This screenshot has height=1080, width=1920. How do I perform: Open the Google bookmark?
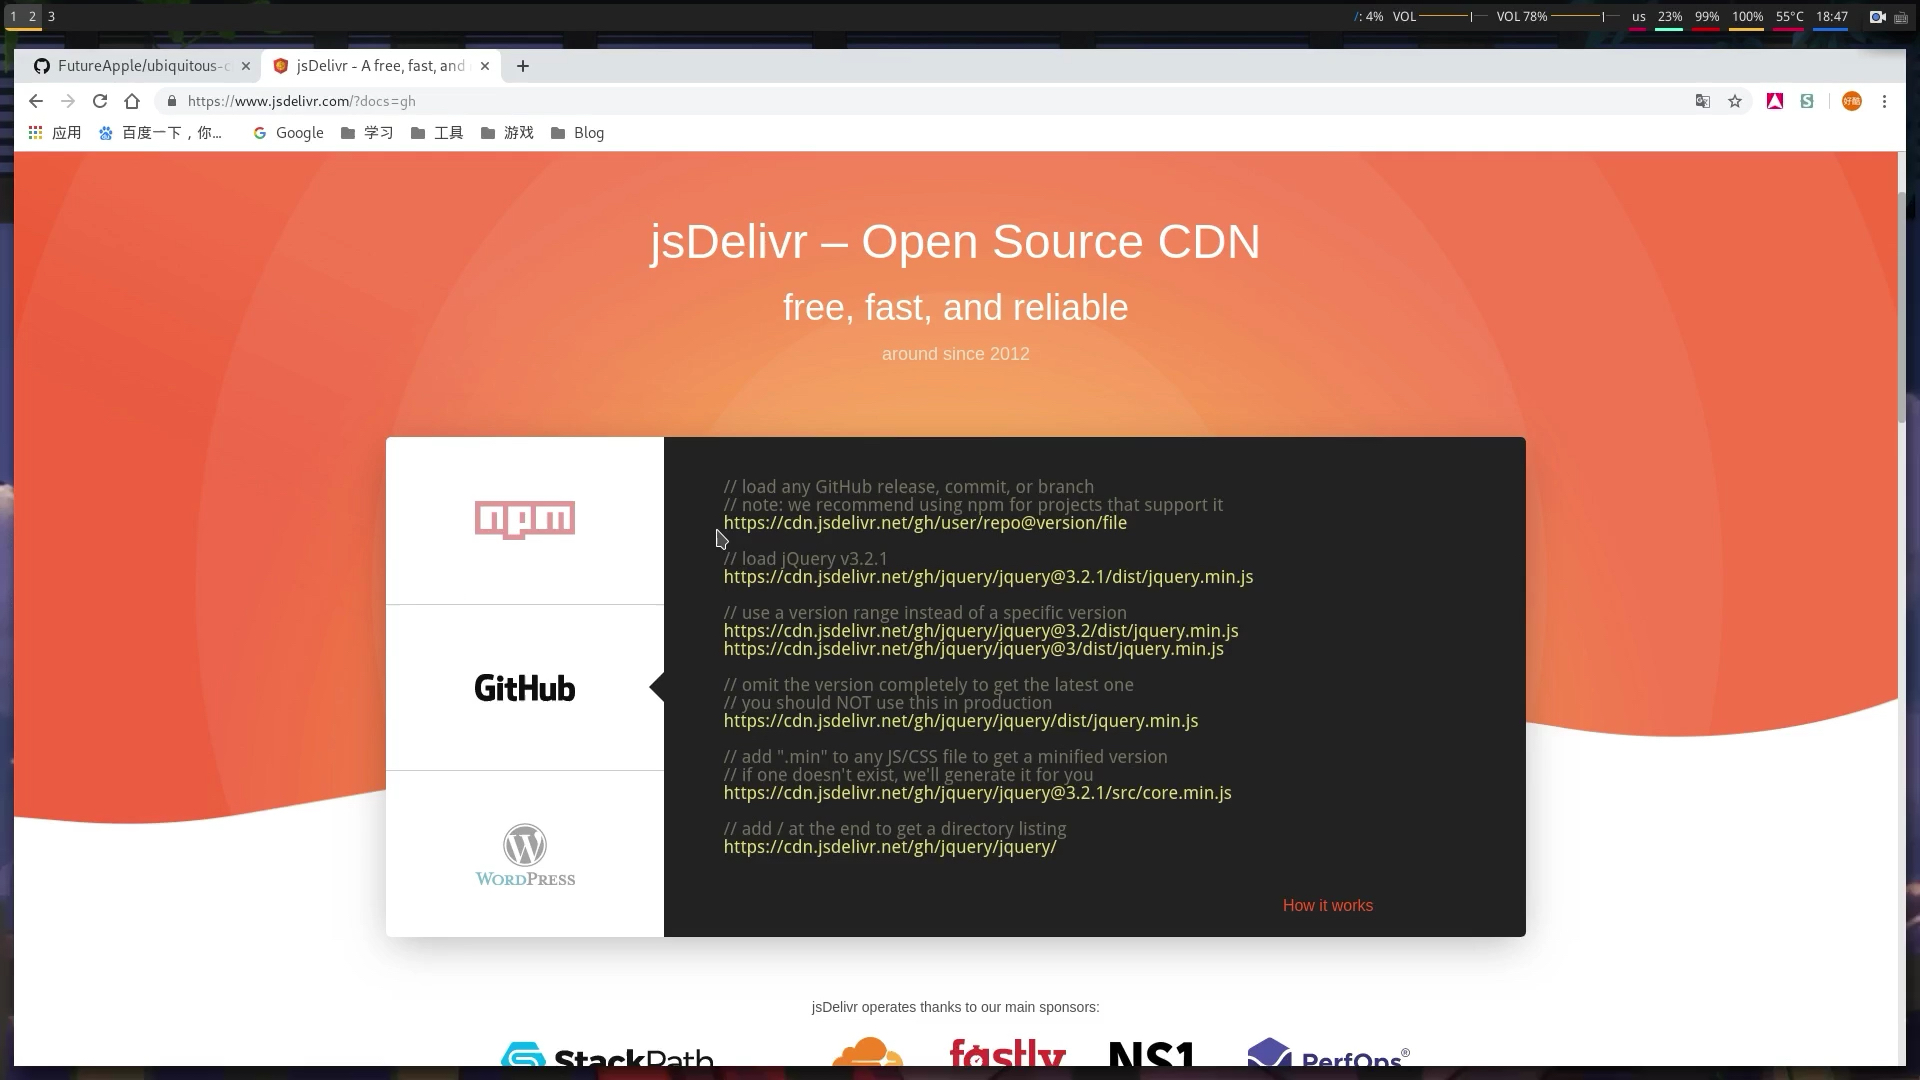pos(288,133)
